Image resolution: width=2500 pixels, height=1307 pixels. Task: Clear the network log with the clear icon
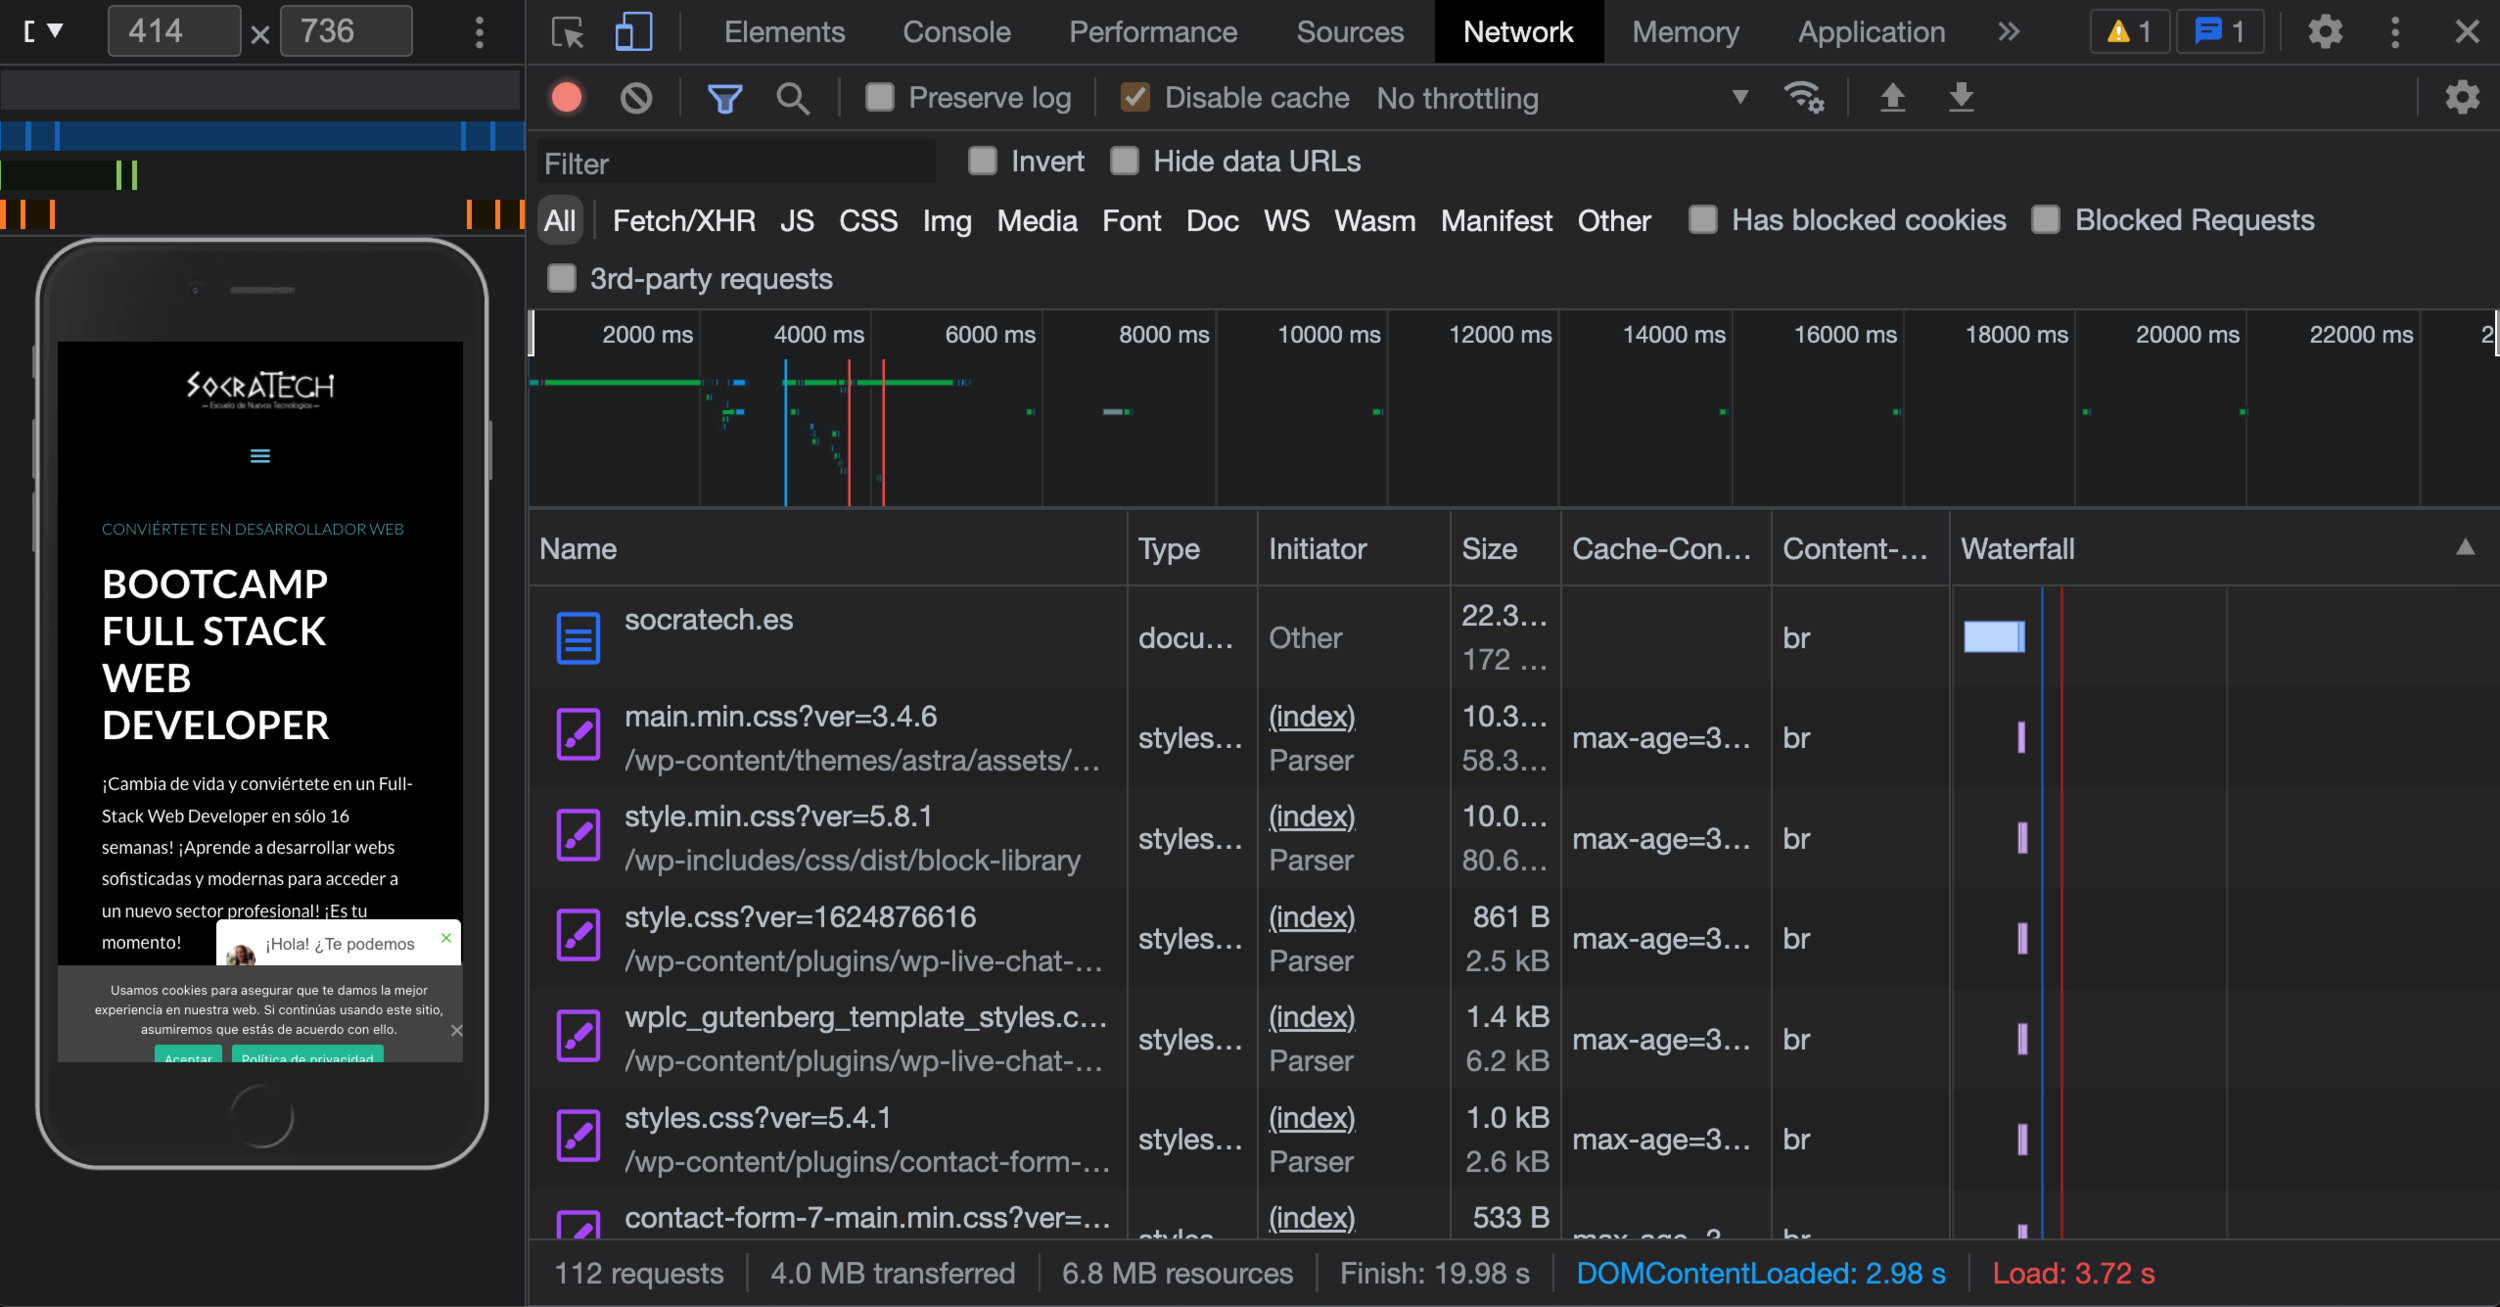point(636,97)
